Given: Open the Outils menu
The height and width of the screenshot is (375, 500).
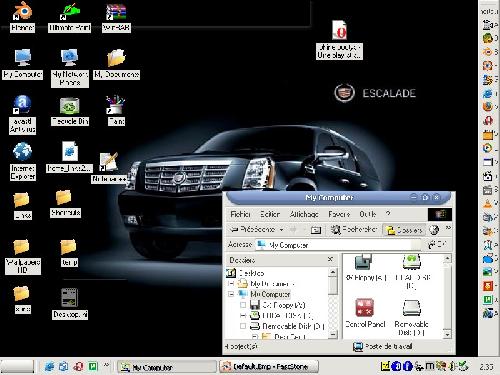Looking at the screenshot, I should (368, 214).
